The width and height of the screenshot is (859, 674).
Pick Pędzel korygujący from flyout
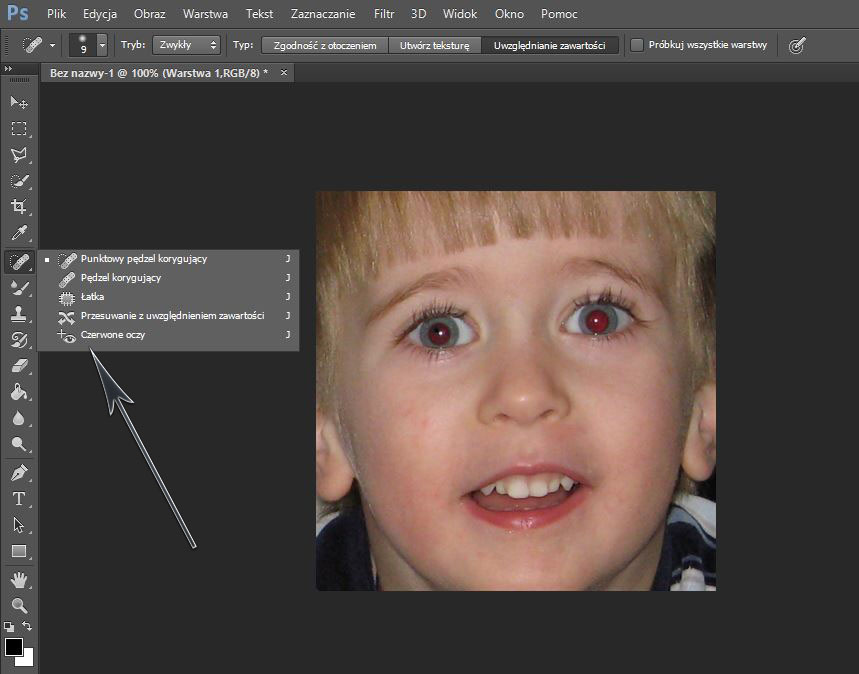tap(168, 278)
